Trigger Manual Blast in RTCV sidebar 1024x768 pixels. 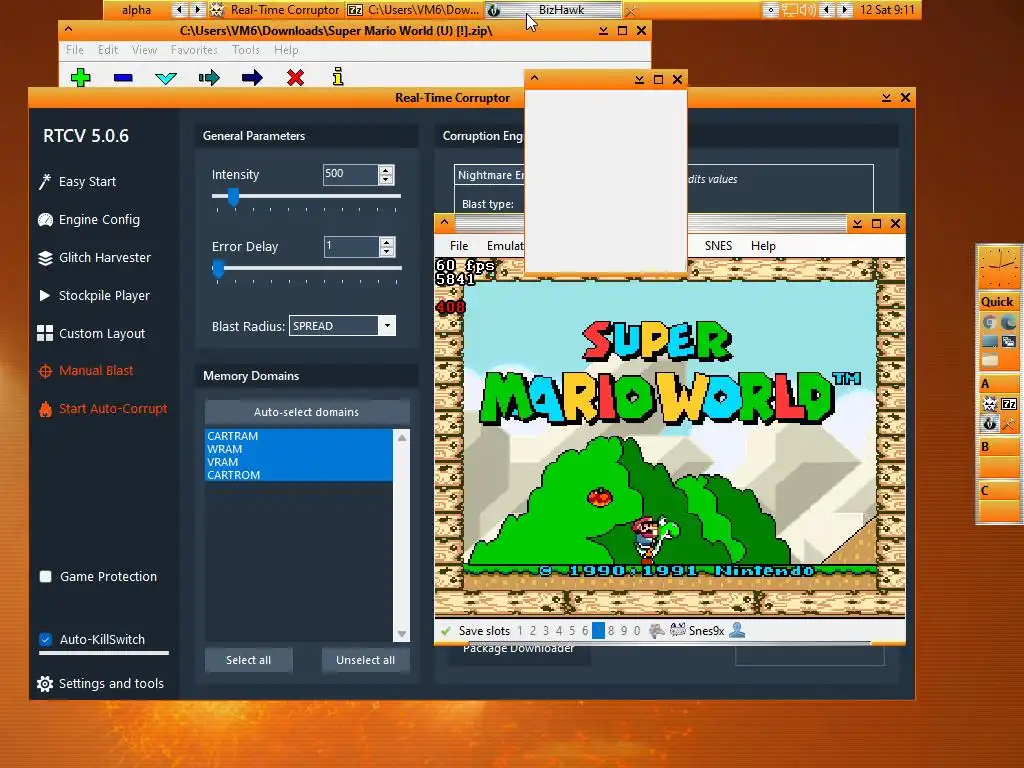point(86,371)
